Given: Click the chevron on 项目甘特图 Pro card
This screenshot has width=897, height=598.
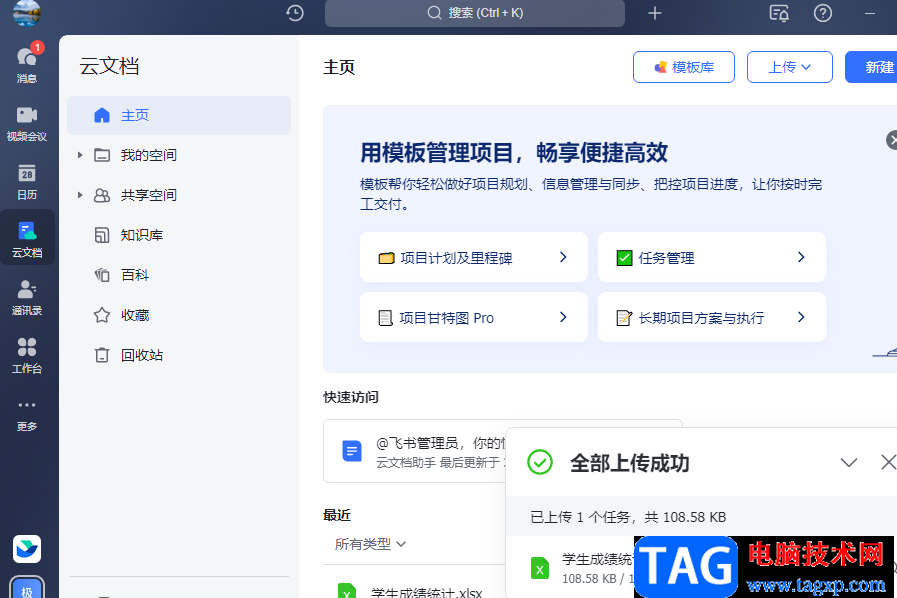Looking at the screenshot, I should (563, 318).
